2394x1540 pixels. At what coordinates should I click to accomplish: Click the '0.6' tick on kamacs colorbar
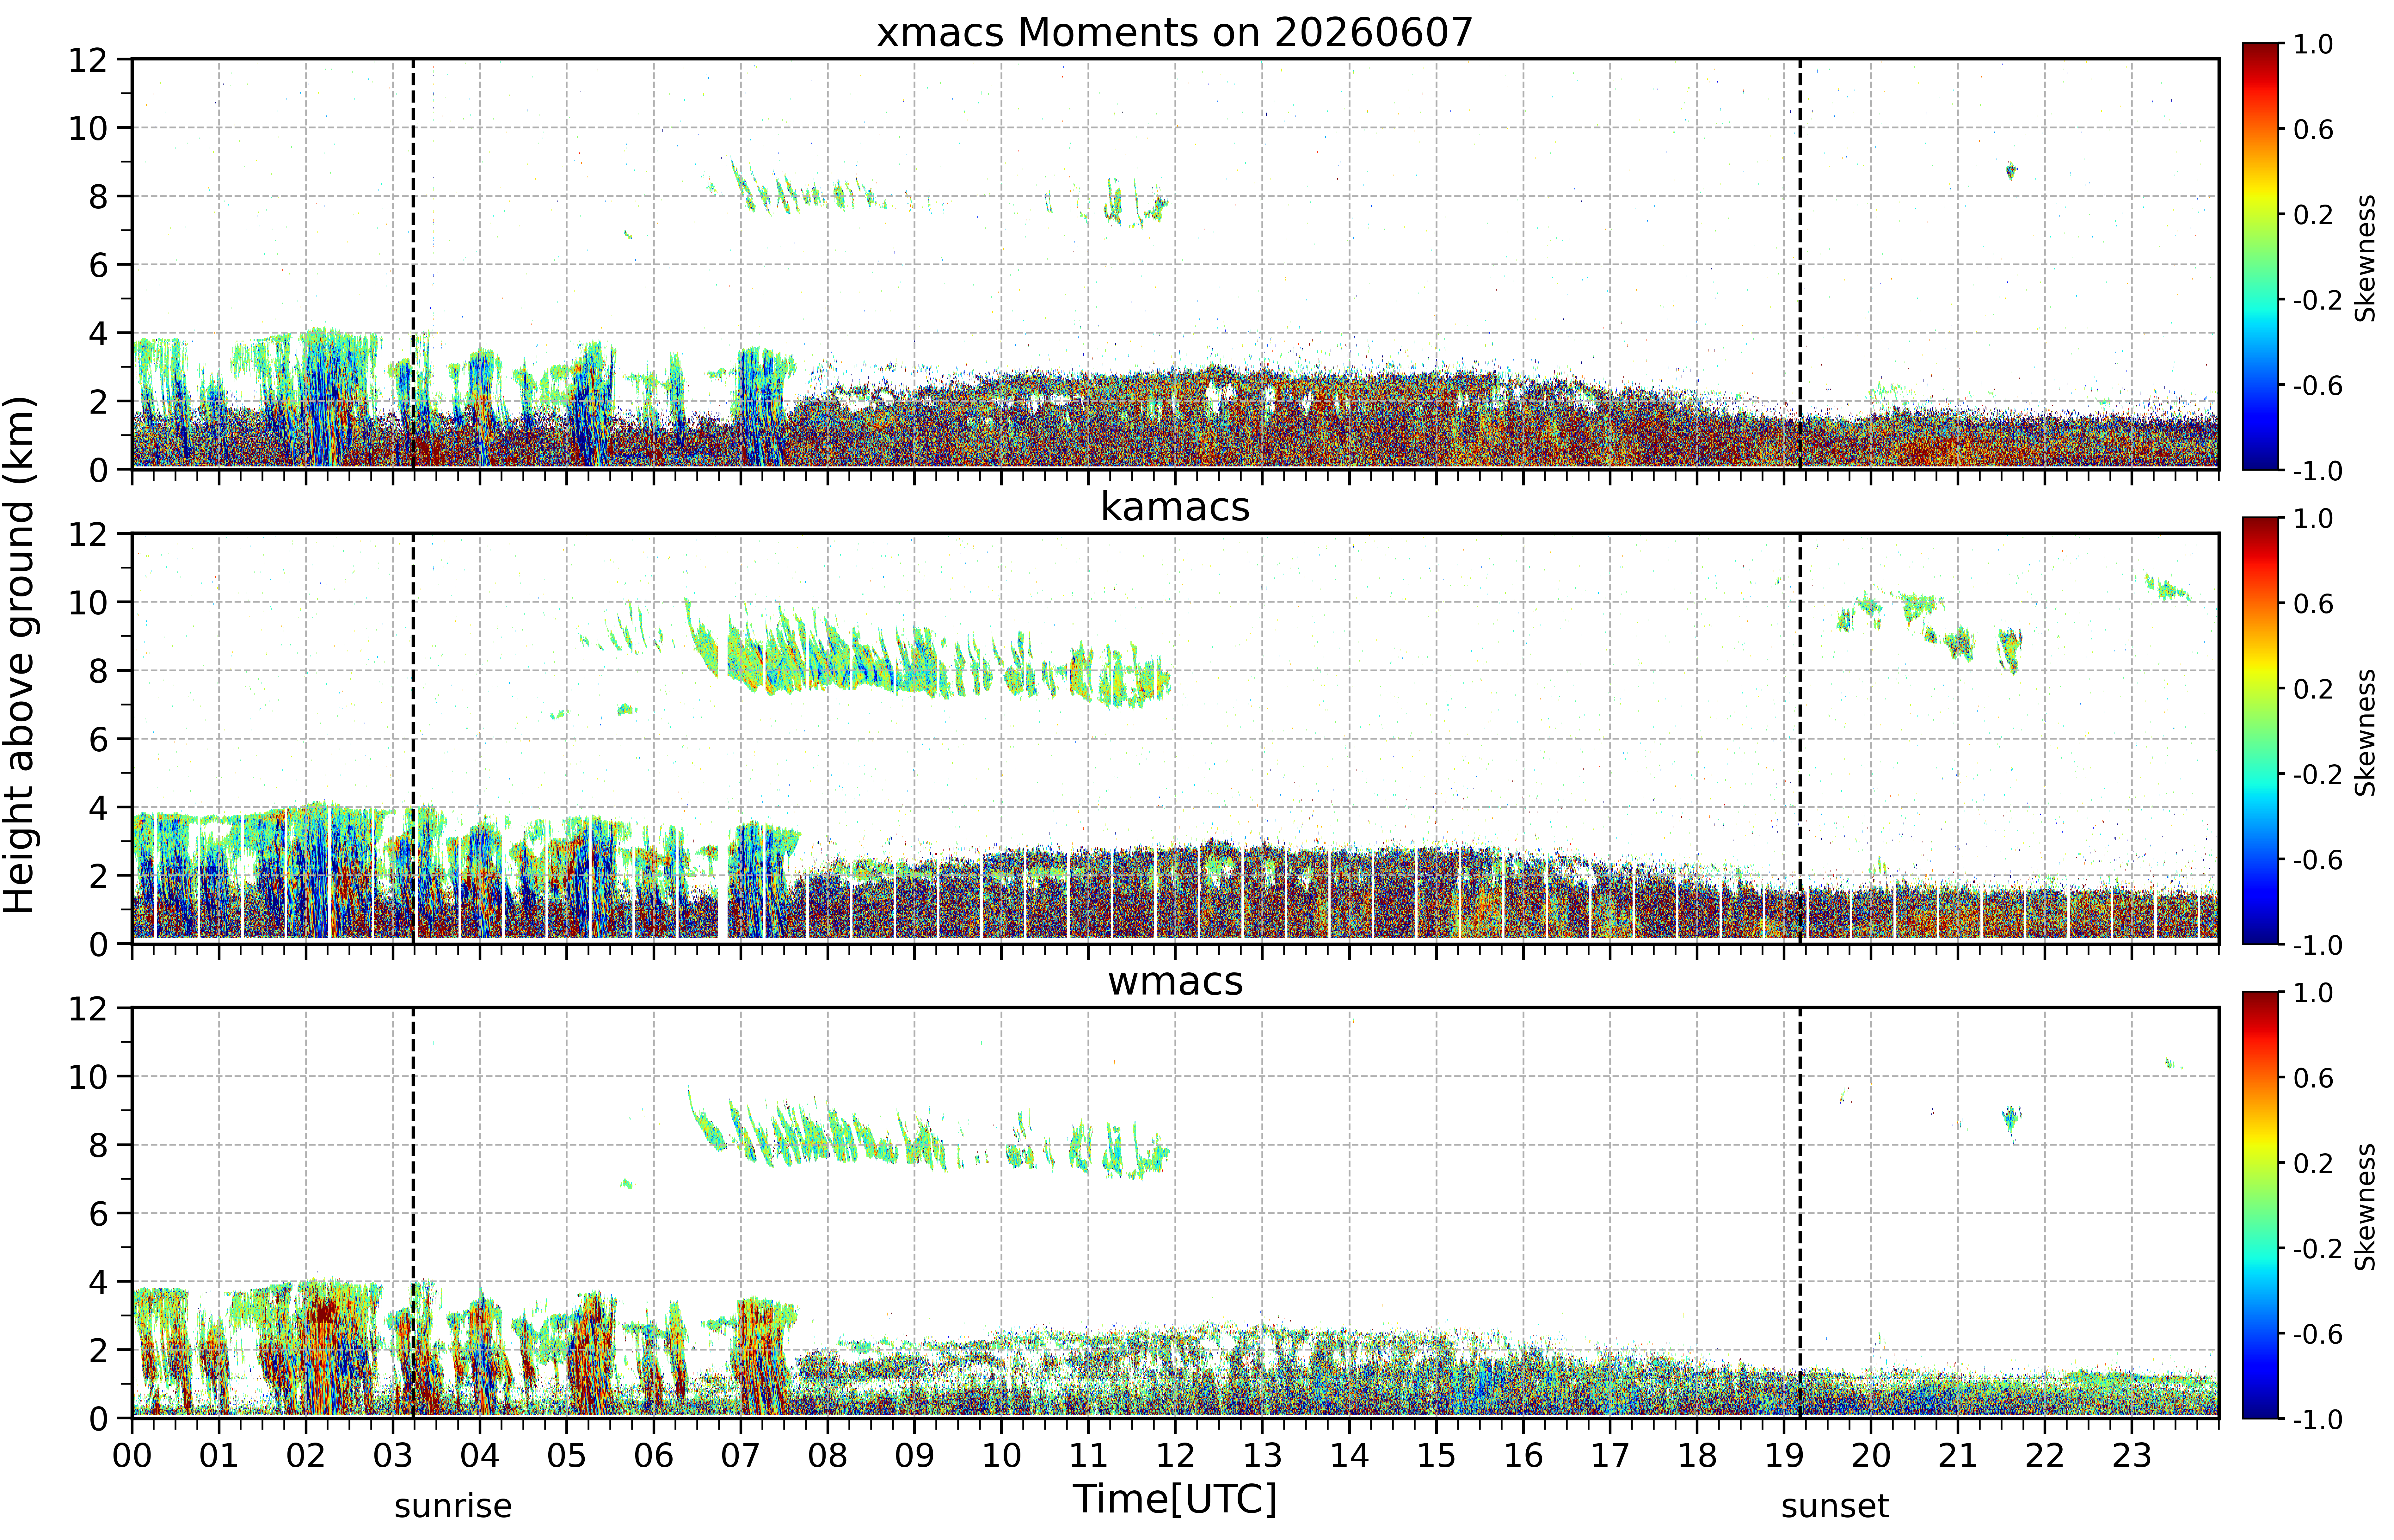2313,603
